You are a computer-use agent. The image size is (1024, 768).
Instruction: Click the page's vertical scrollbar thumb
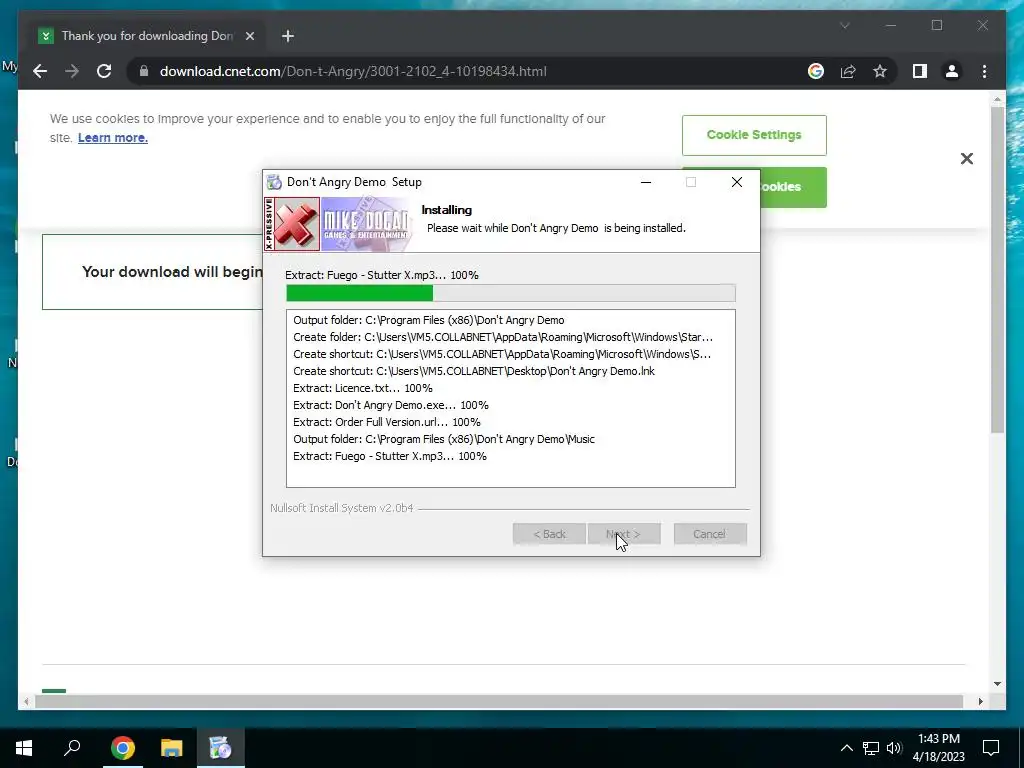click(997, 269)
